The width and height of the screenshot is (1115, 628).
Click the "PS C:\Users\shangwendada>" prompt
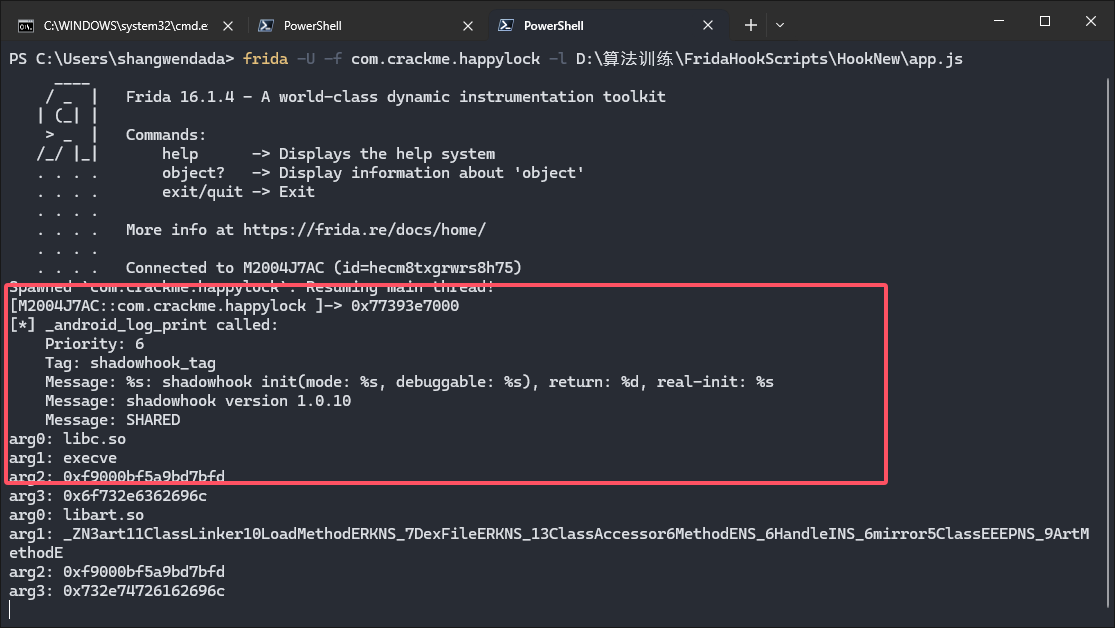tap(122, 59)
